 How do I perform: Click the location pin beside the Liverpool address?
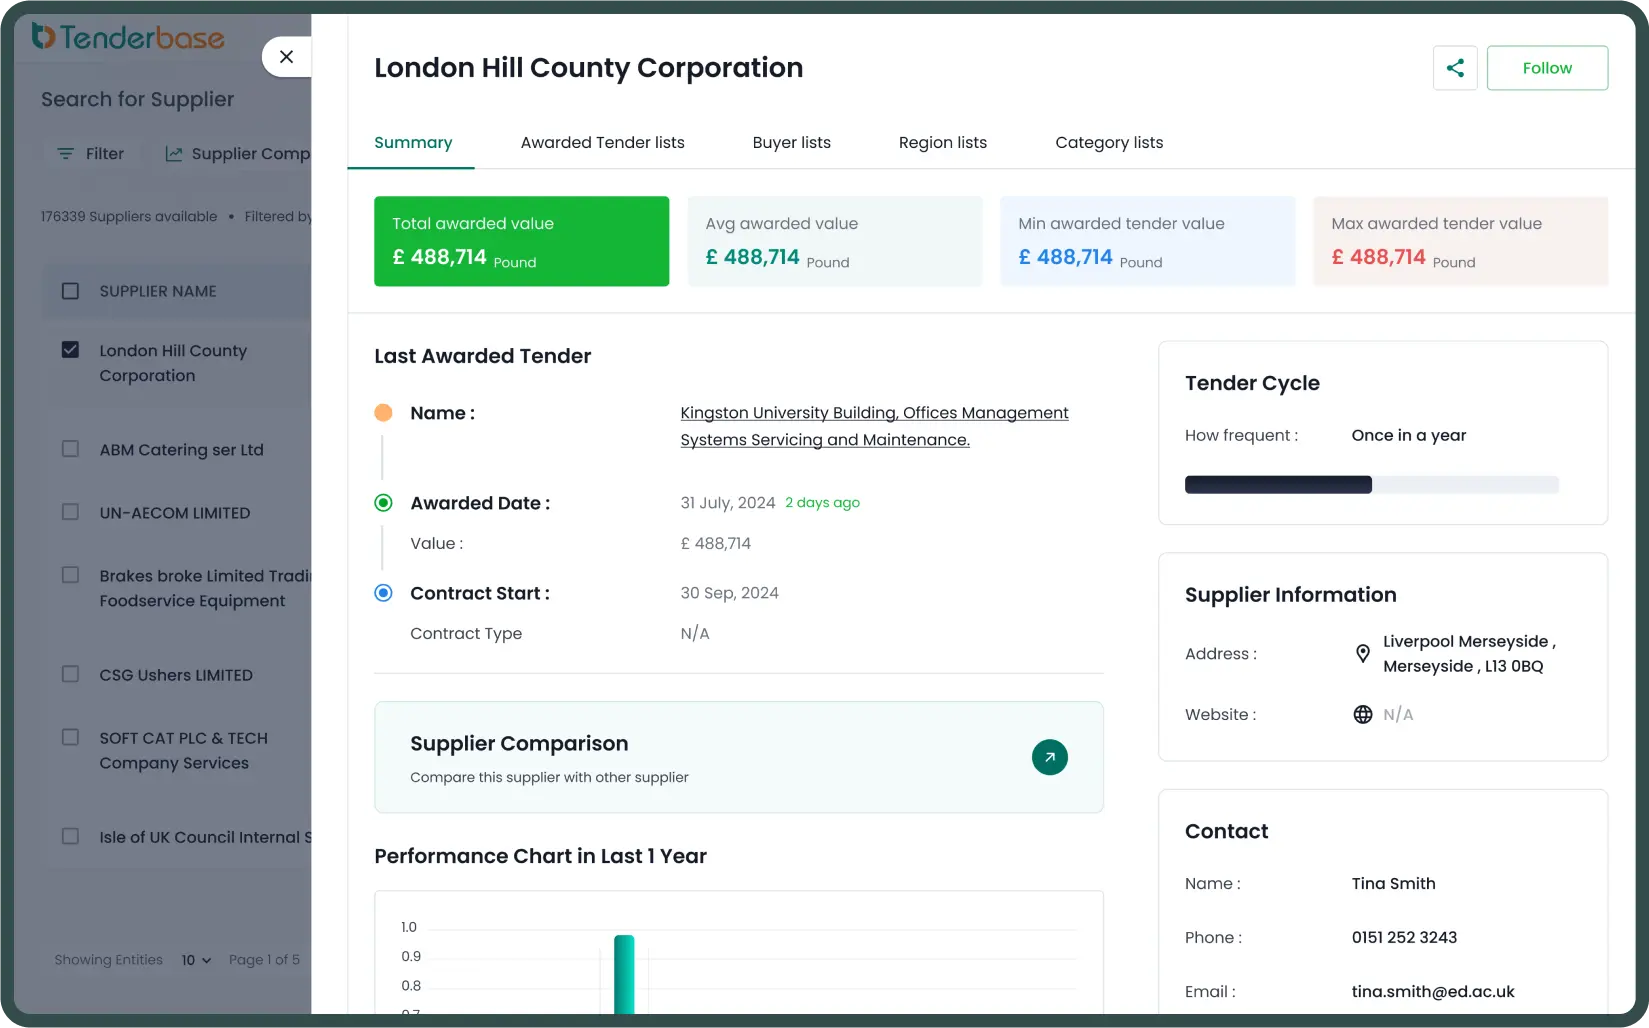coord(1362,653)
